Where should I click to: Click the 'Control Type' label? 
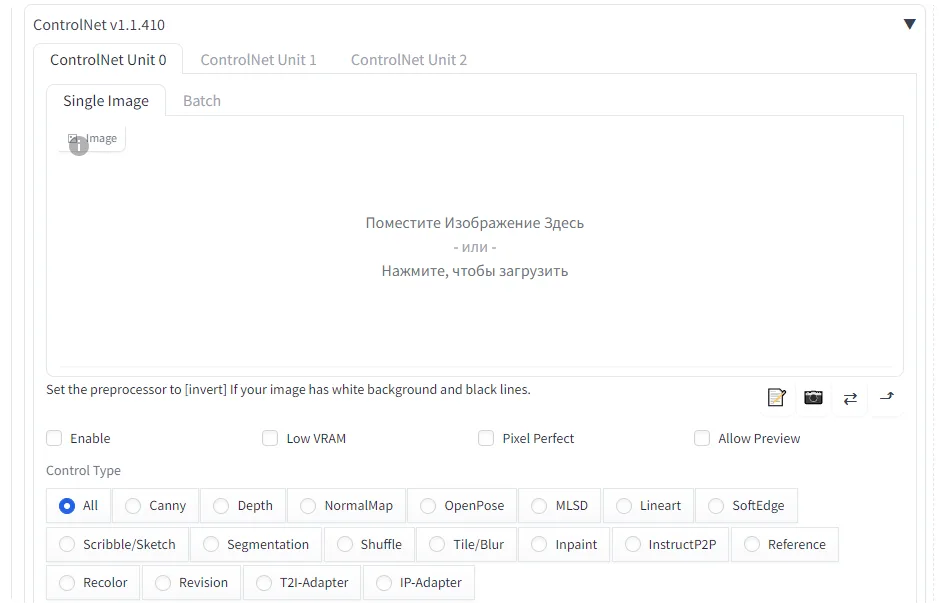[83, 470]
